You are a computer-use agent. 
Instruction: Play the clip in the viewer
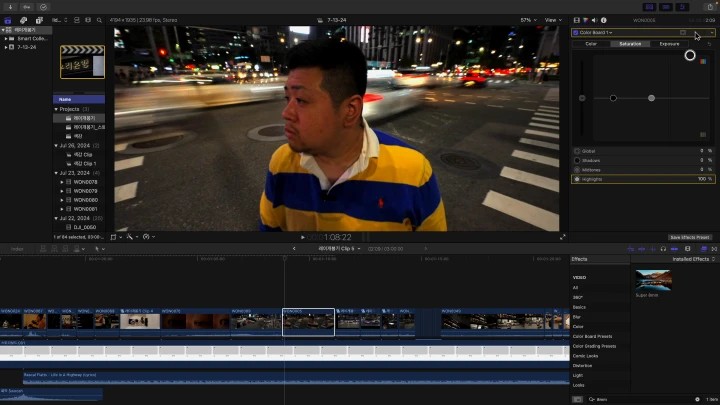[x=303, y=237]
